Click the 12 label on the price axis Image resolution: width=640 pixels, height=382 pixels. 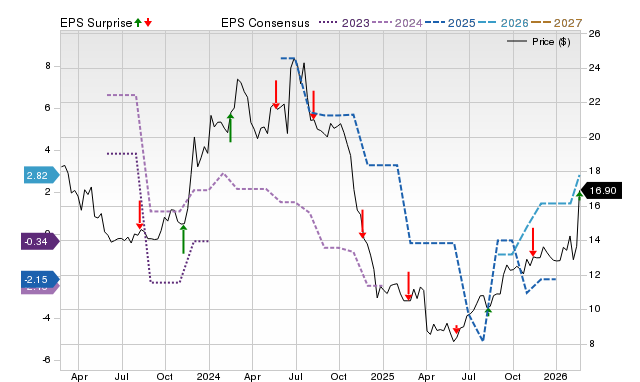595,275
